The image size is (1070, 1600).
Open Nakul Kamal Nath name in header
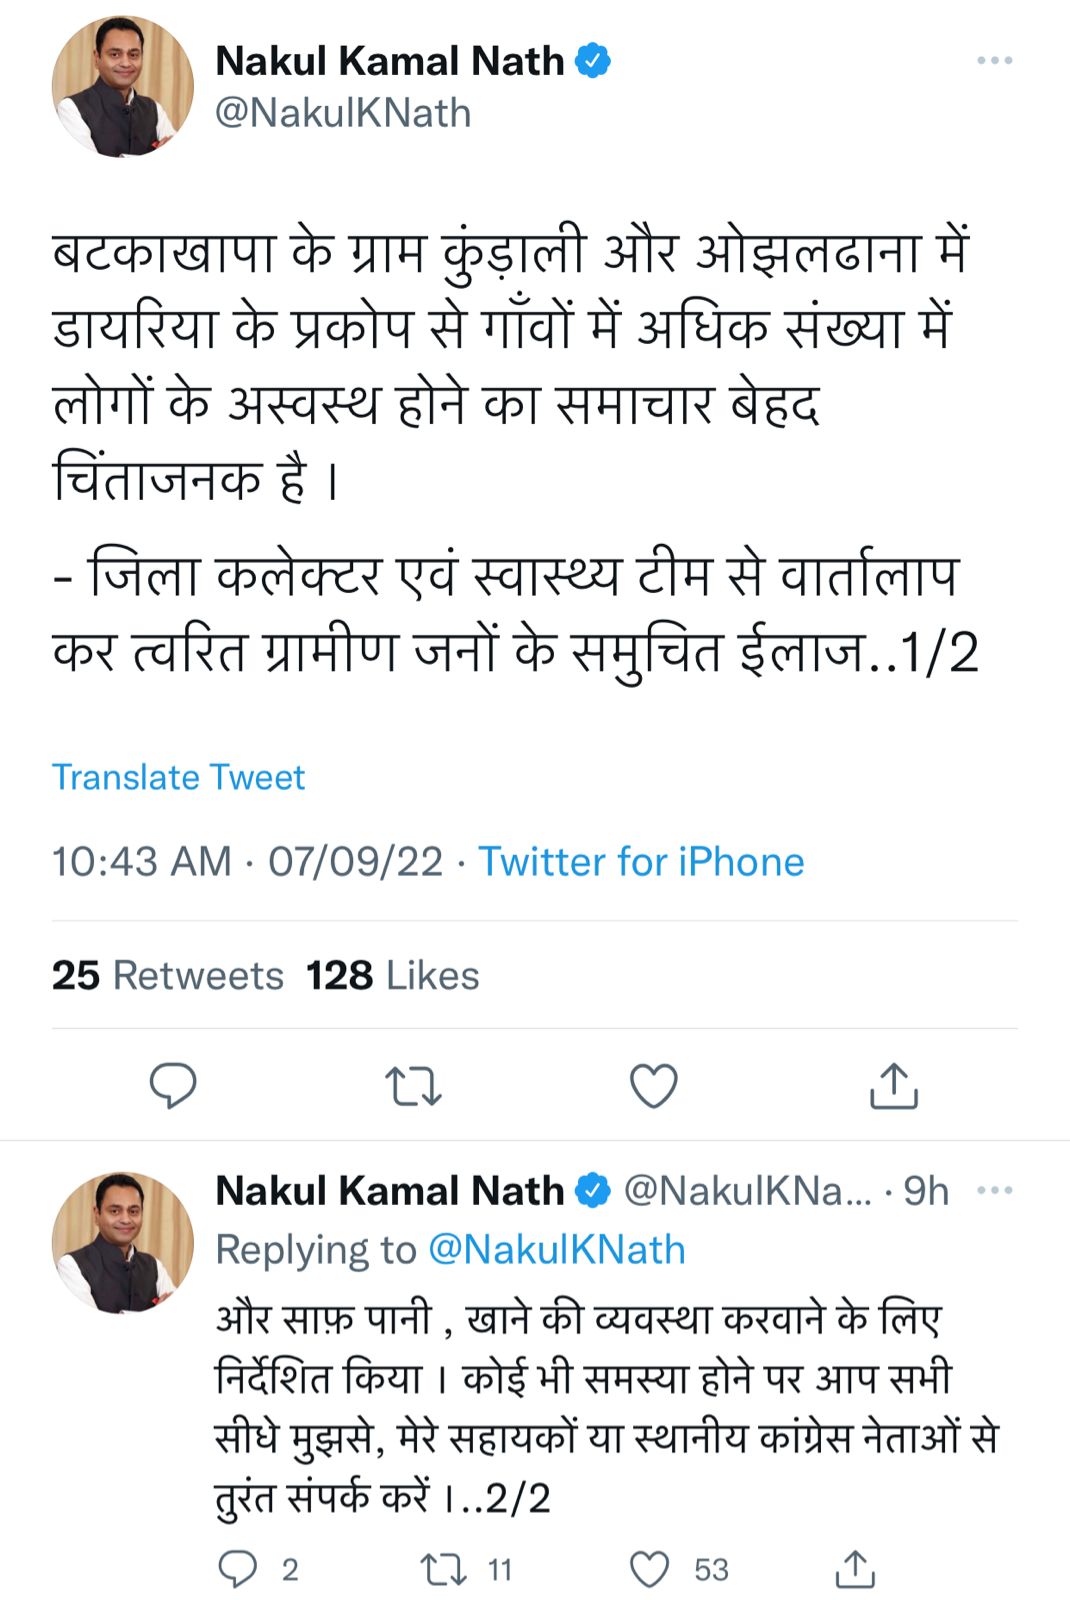390,61
